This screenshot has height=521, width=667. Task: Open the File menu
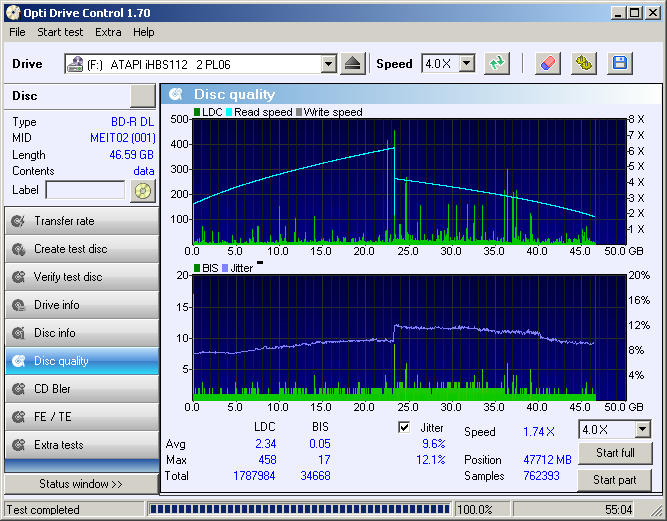(17, 32)
